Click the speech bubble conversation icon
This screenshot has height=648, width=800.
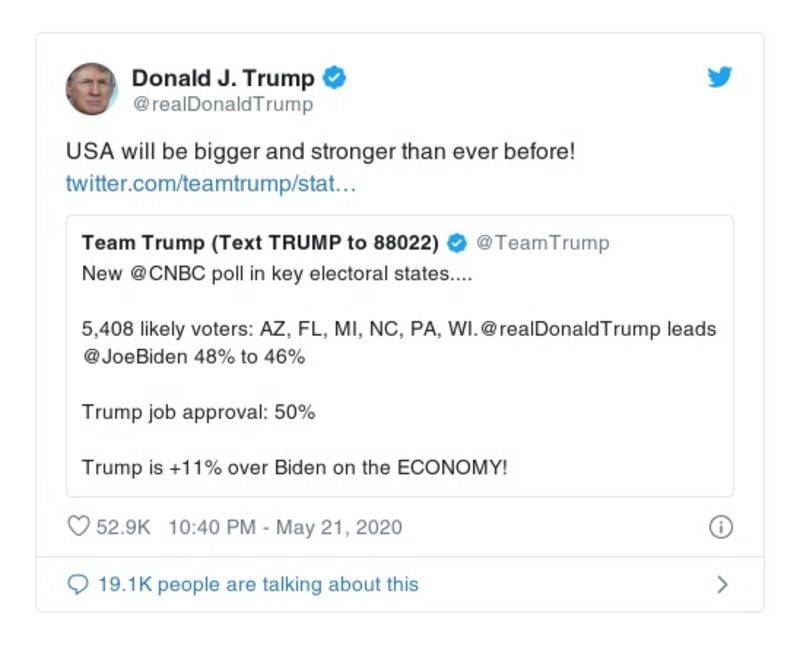pyautogui.click(x=79, y=583)
